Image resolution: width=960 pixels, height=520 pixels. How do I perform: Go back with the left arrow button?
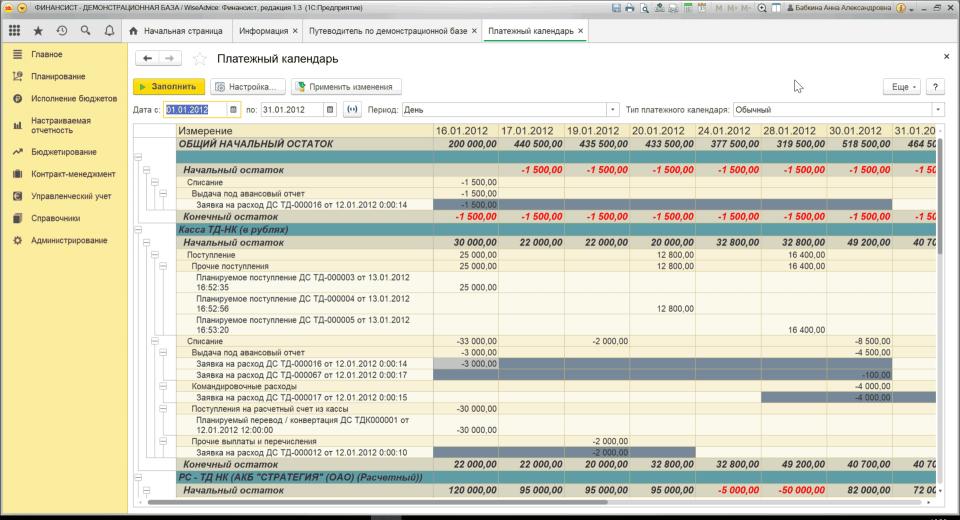click(147, 58)
